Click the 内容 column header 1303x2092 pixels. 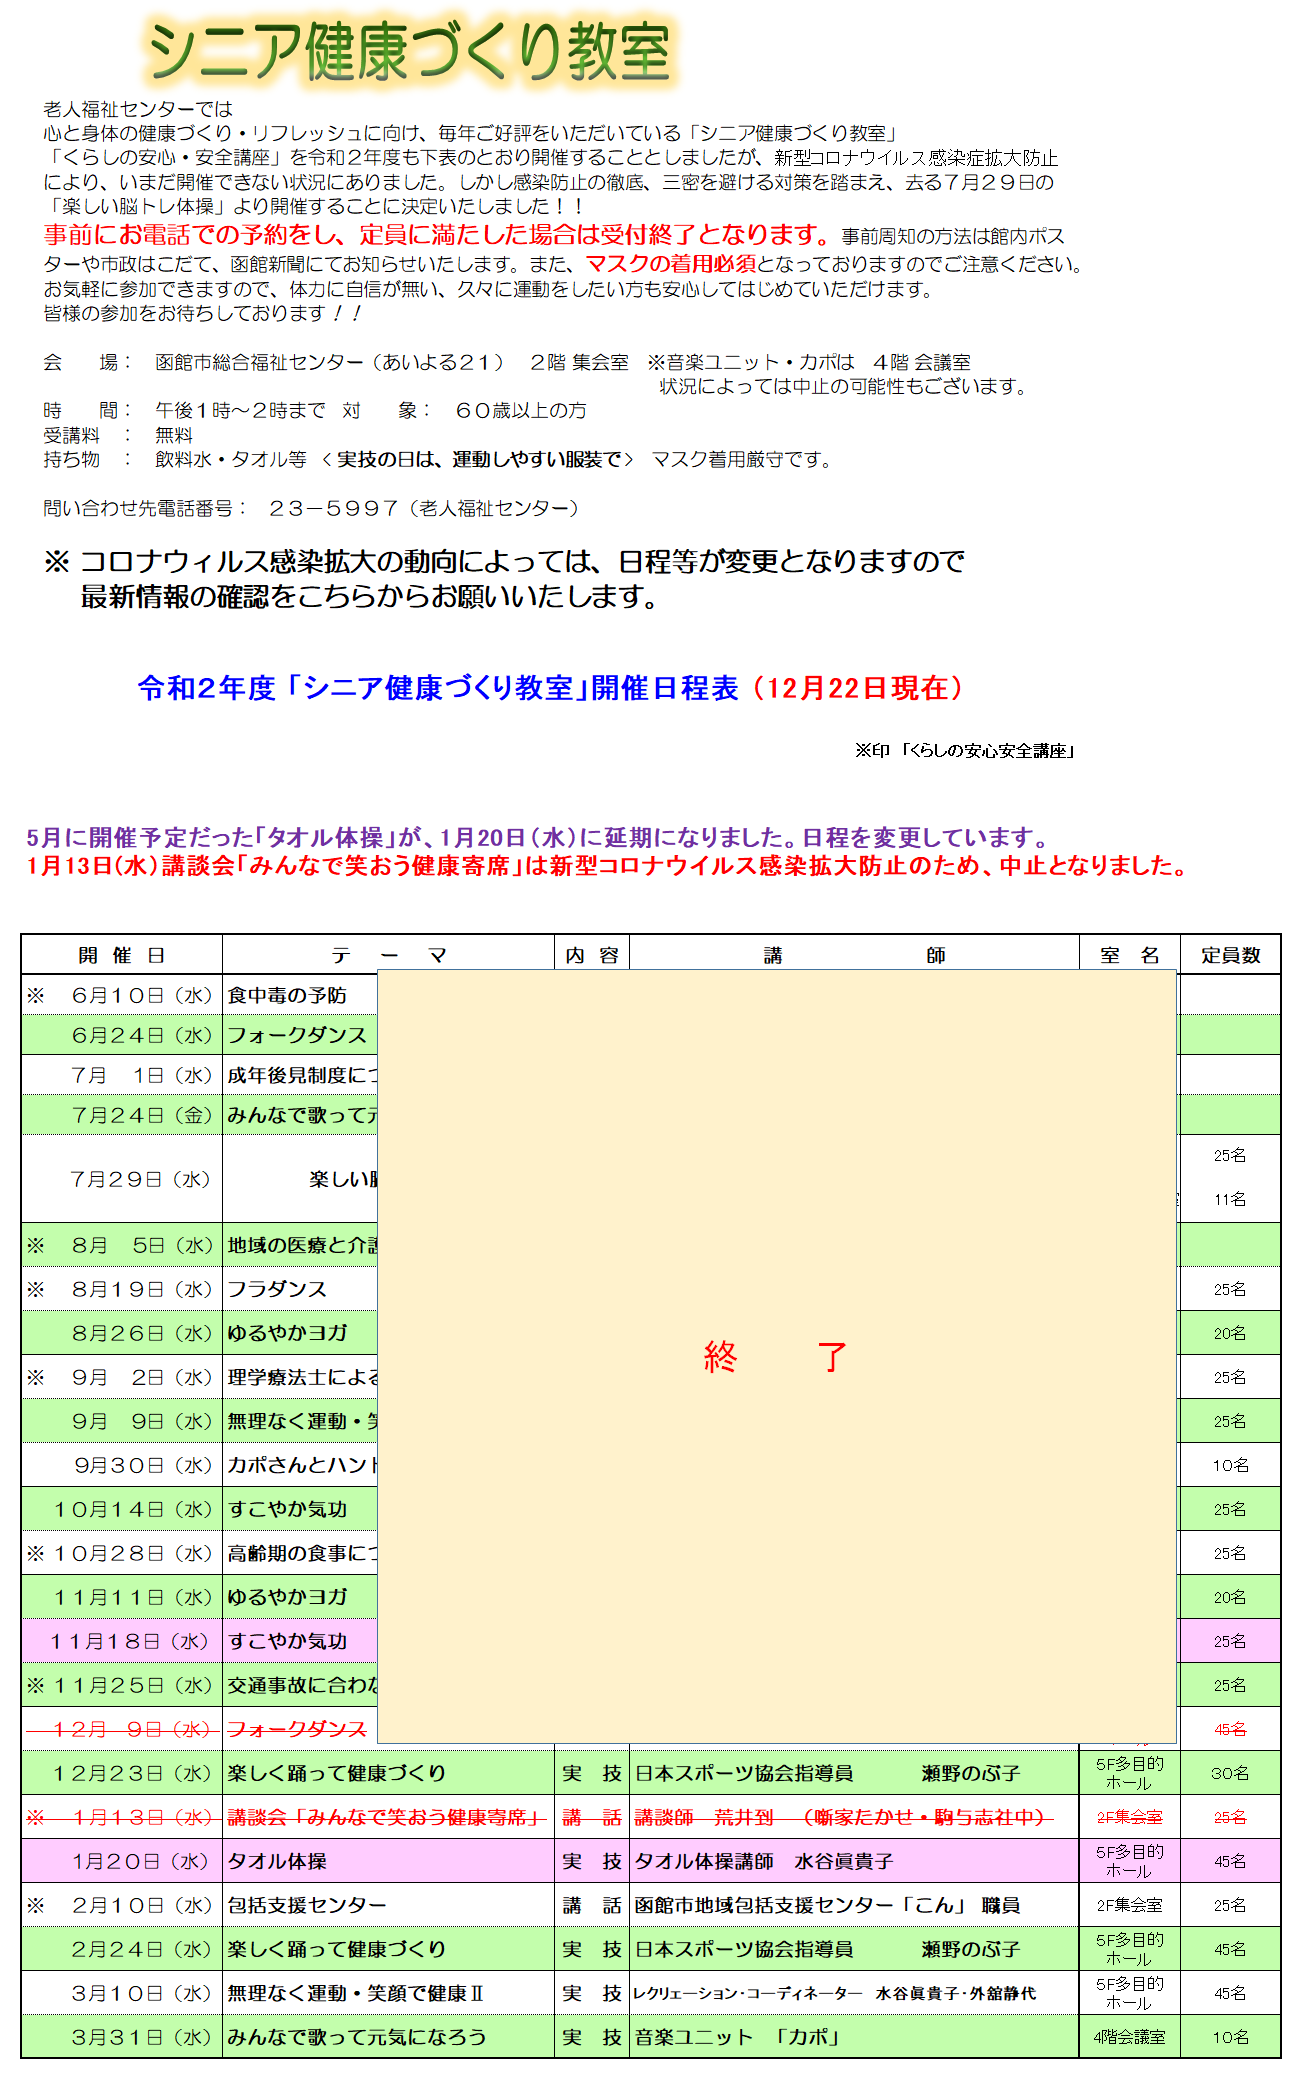[592, 955]
